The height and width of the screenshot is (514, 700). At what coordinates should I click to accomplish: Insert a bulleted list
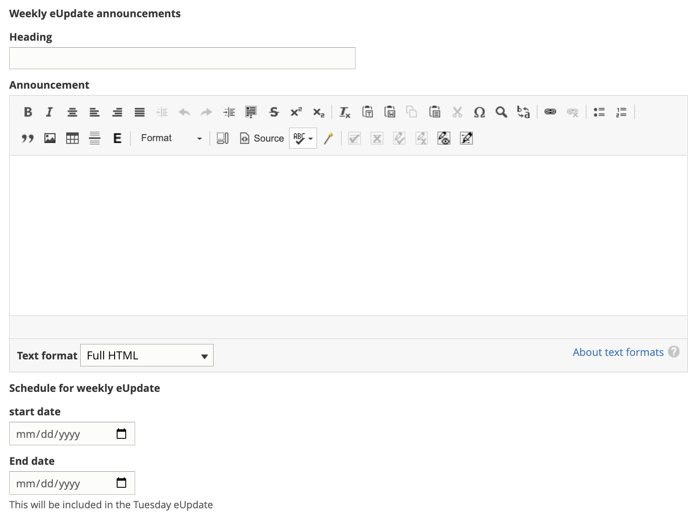[x=599, y=112]
